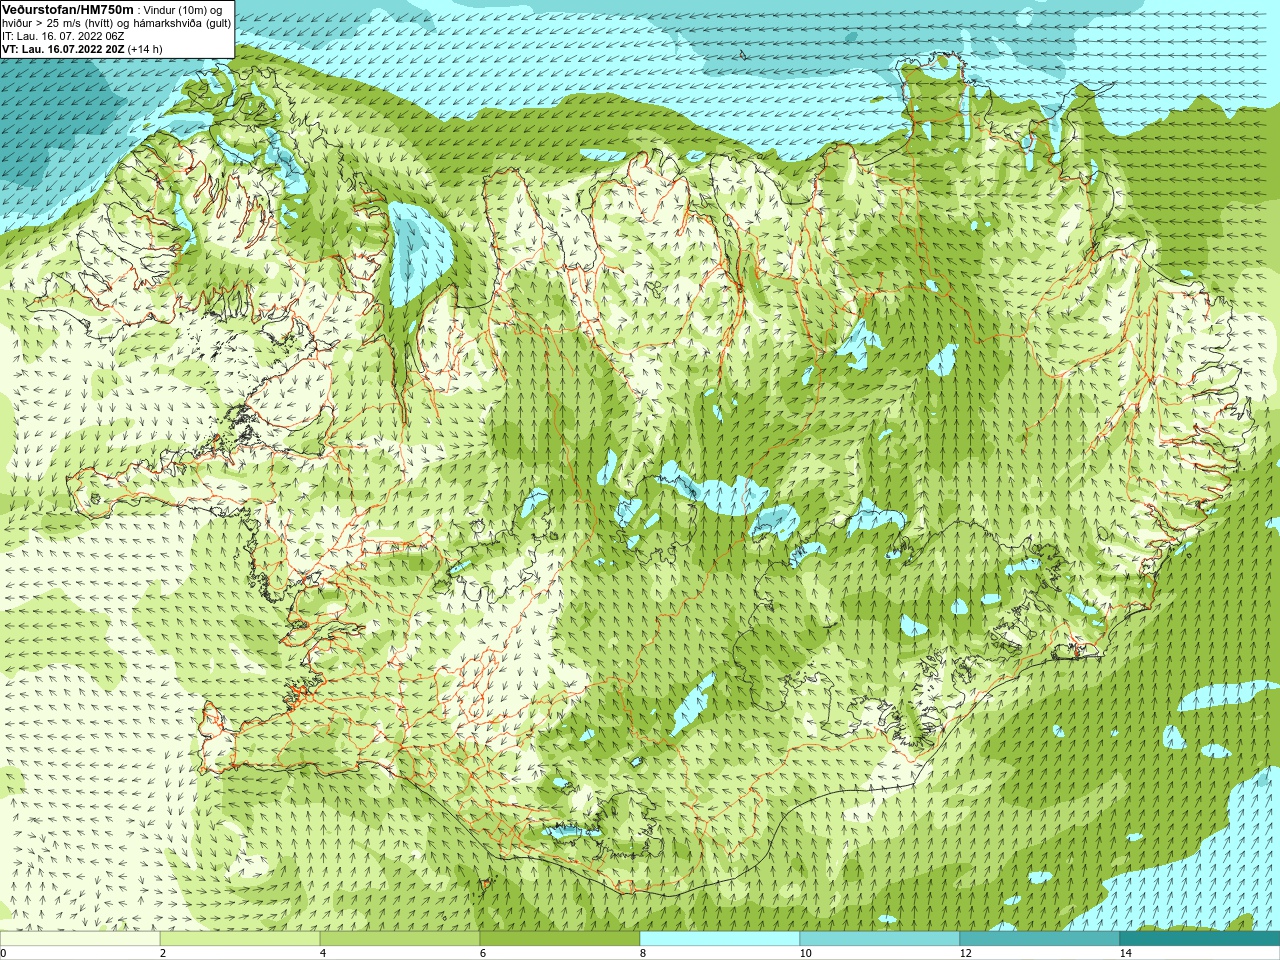Click the 'IT: Lau. 16. 07. 2022 06Z' line
Image resolution: width=1280 pixels, height=960 pixels.
(x=63, y=36)
